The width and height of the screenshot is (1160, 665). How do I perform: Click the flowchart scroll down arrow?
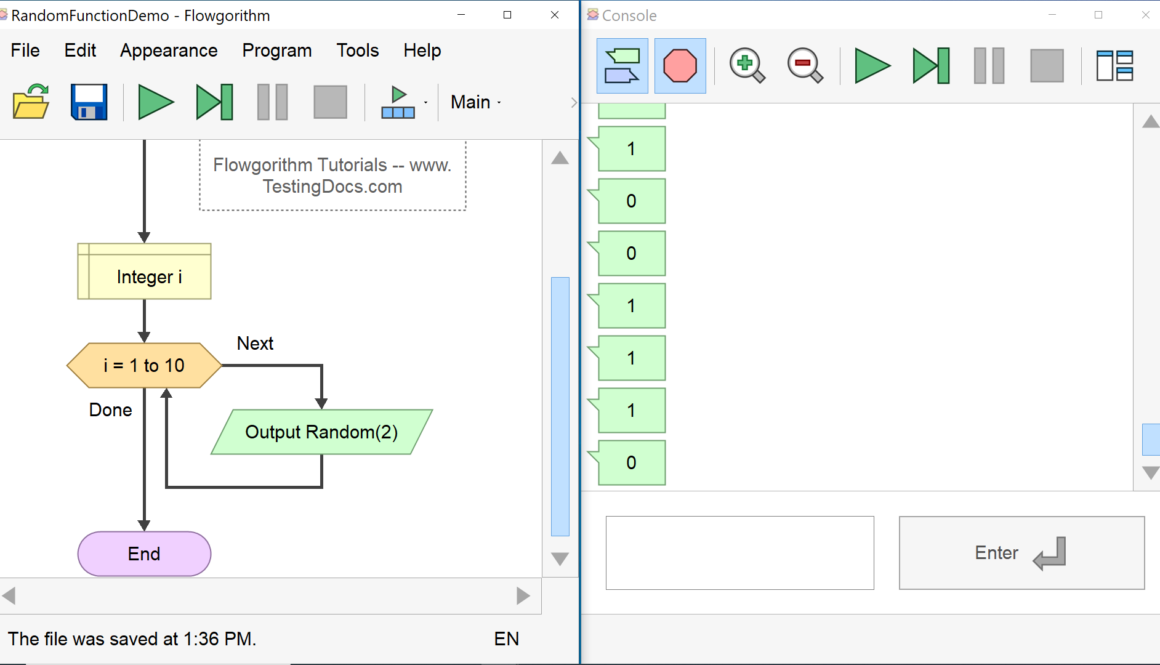tap(560, 558)
